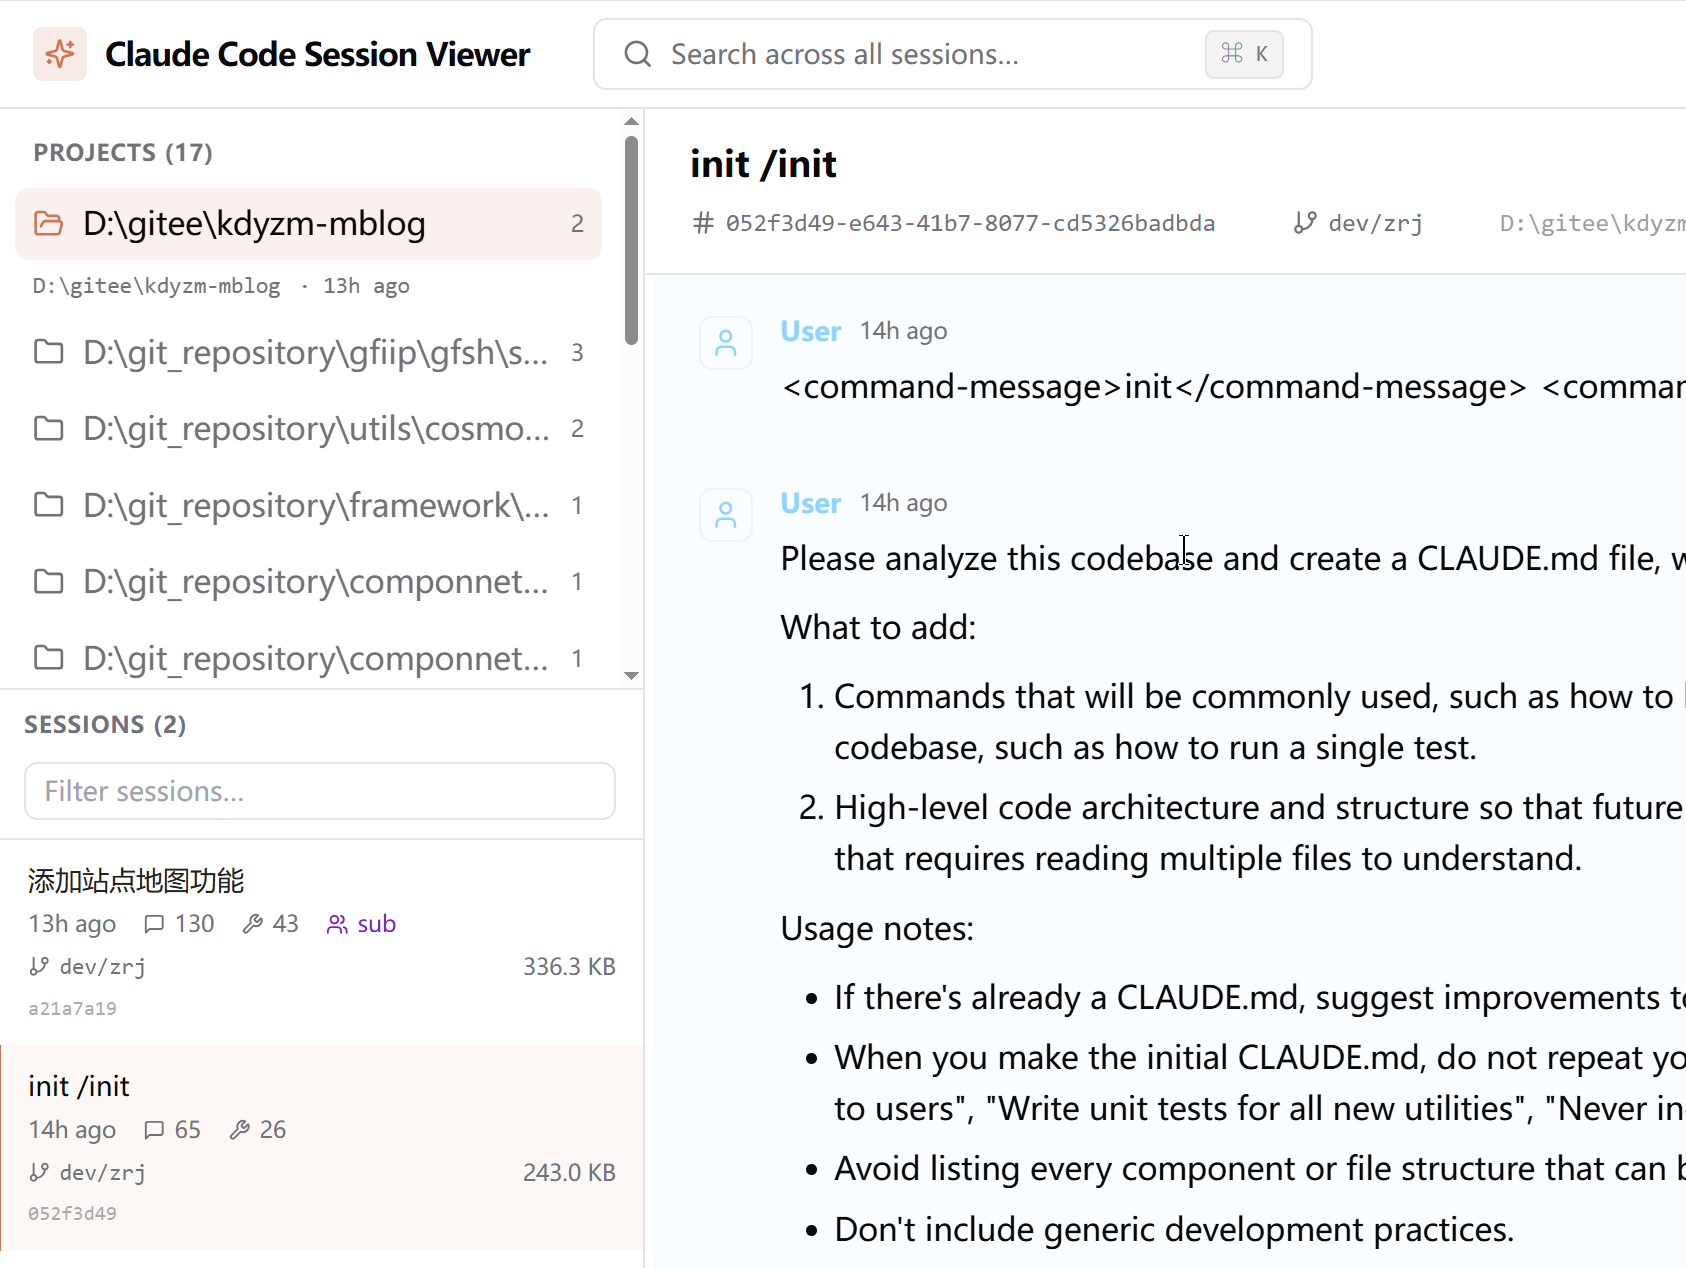Open the 添加站点地图功能 session
1686x1268 pixels.
[321, 942]
